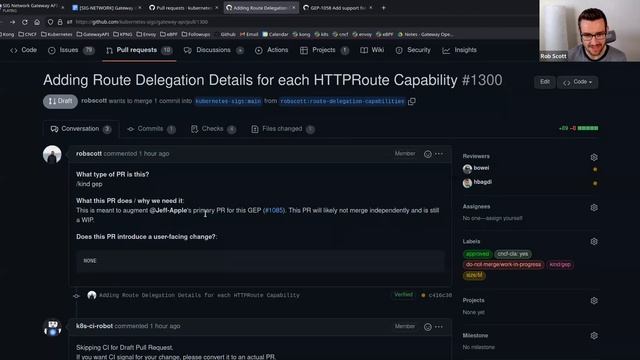Open k8s-ci-robot username in comment header
This screenshot has width=640, height=360.
94,326
